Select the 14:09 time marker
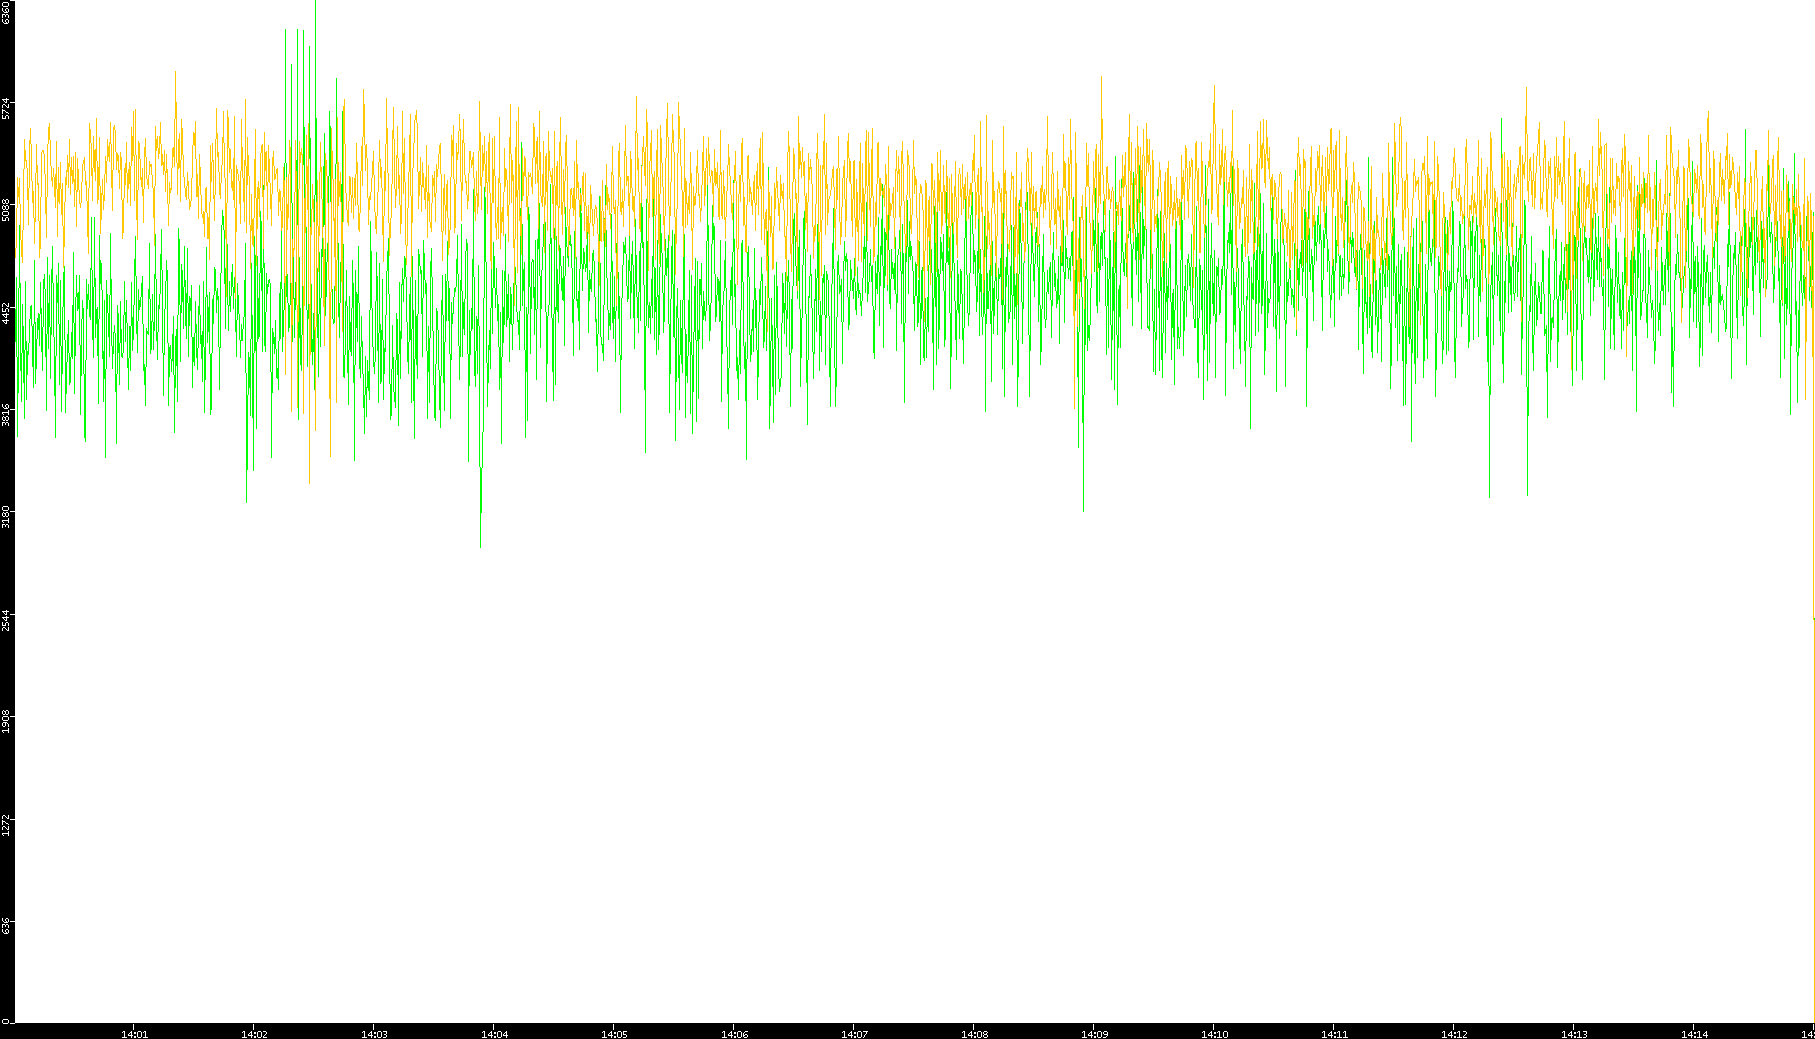This screenshot has height=1039, width=1815. tap(1094, 1034)
